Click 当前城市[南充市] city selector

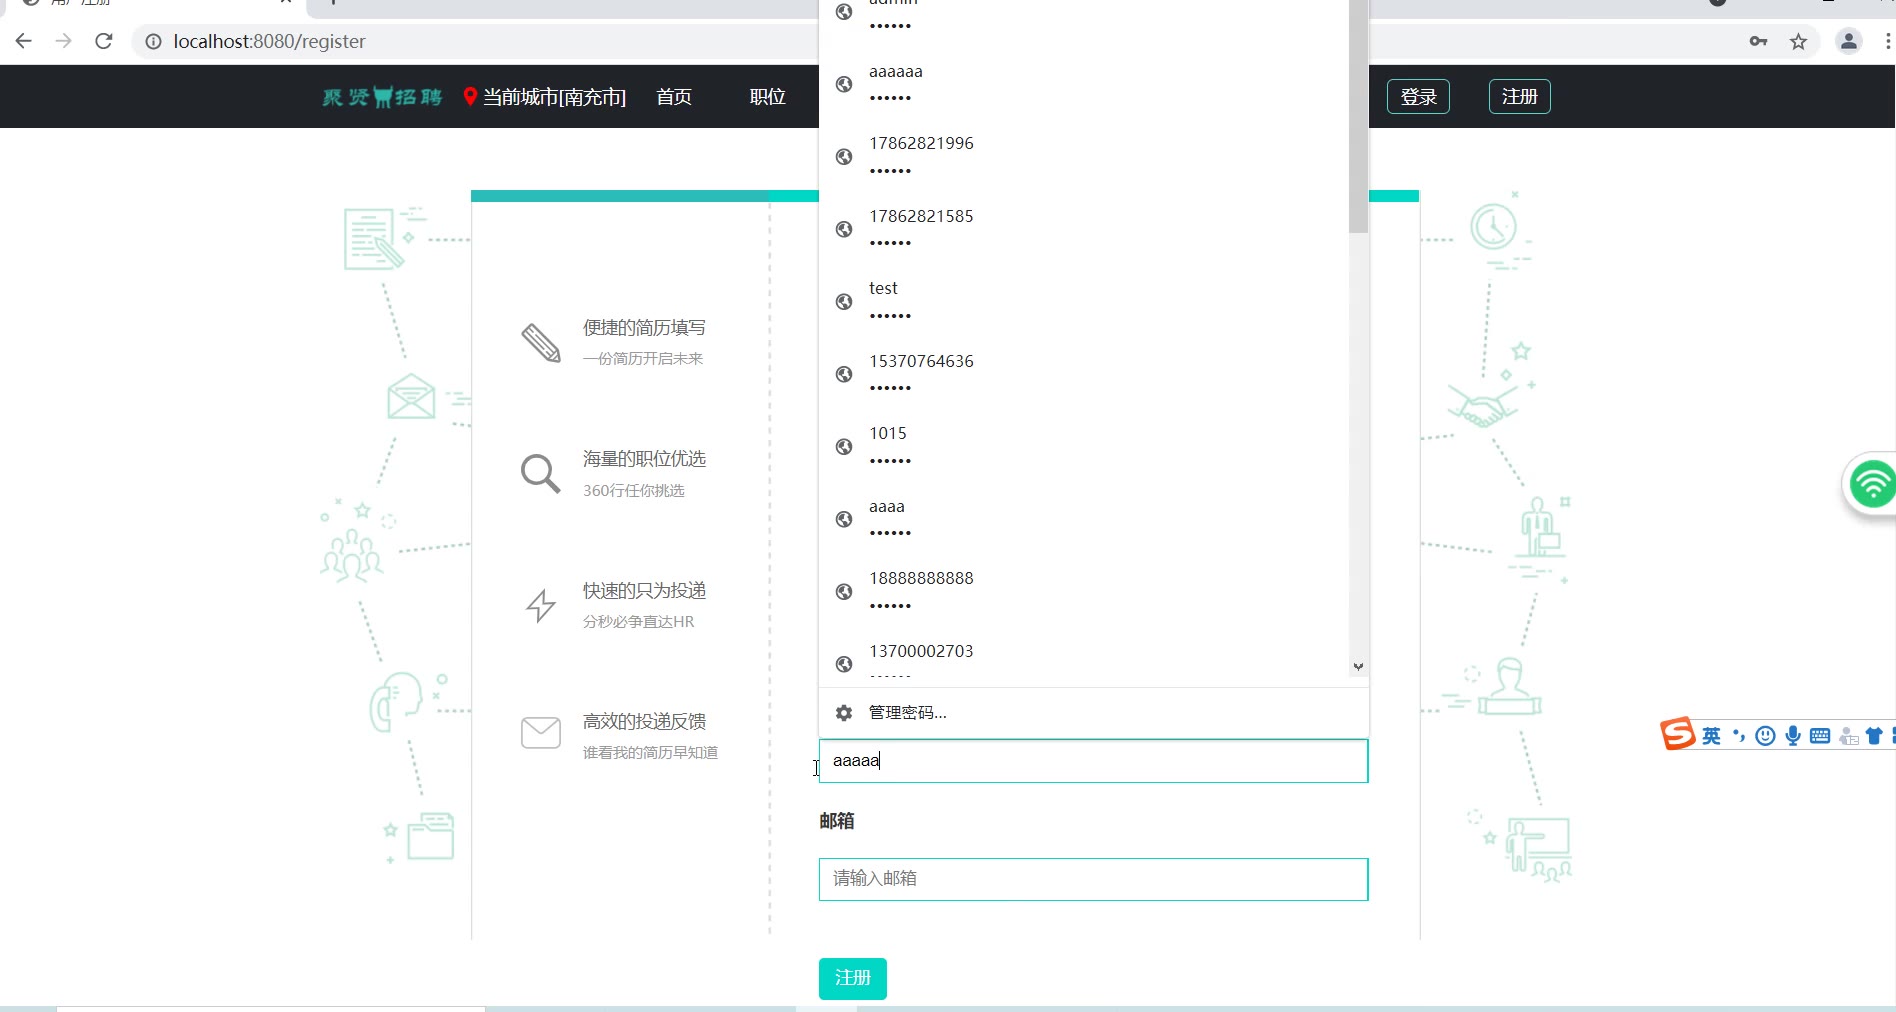tap(554, 97)
